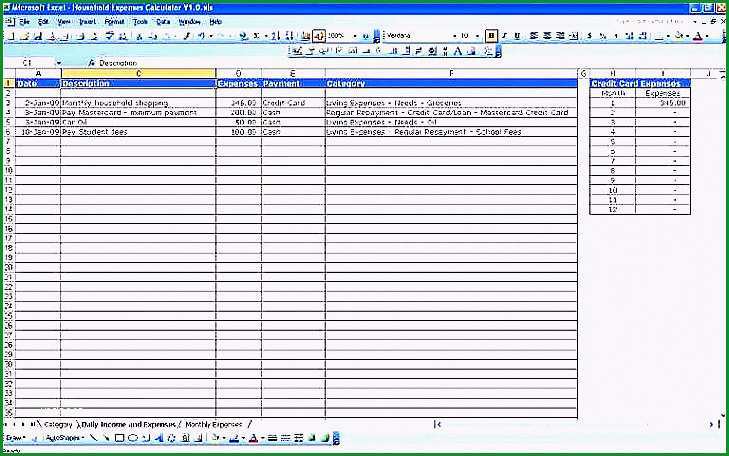Image resolution: width=729 pixels, height=456 pixels.
Task: Open the Format menu
Action: (114, 22)
